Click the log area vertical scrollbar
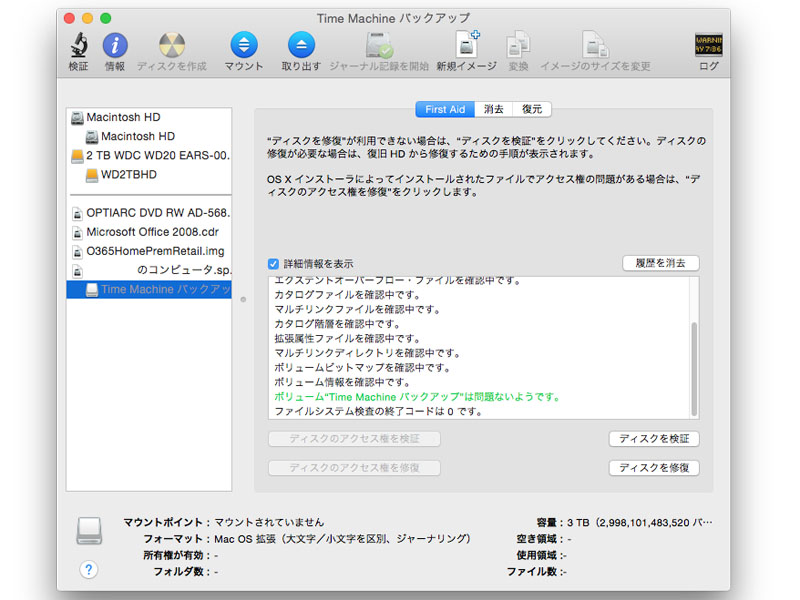The height and width of the screenshot is (600, 800). click(x=694, y=368)
